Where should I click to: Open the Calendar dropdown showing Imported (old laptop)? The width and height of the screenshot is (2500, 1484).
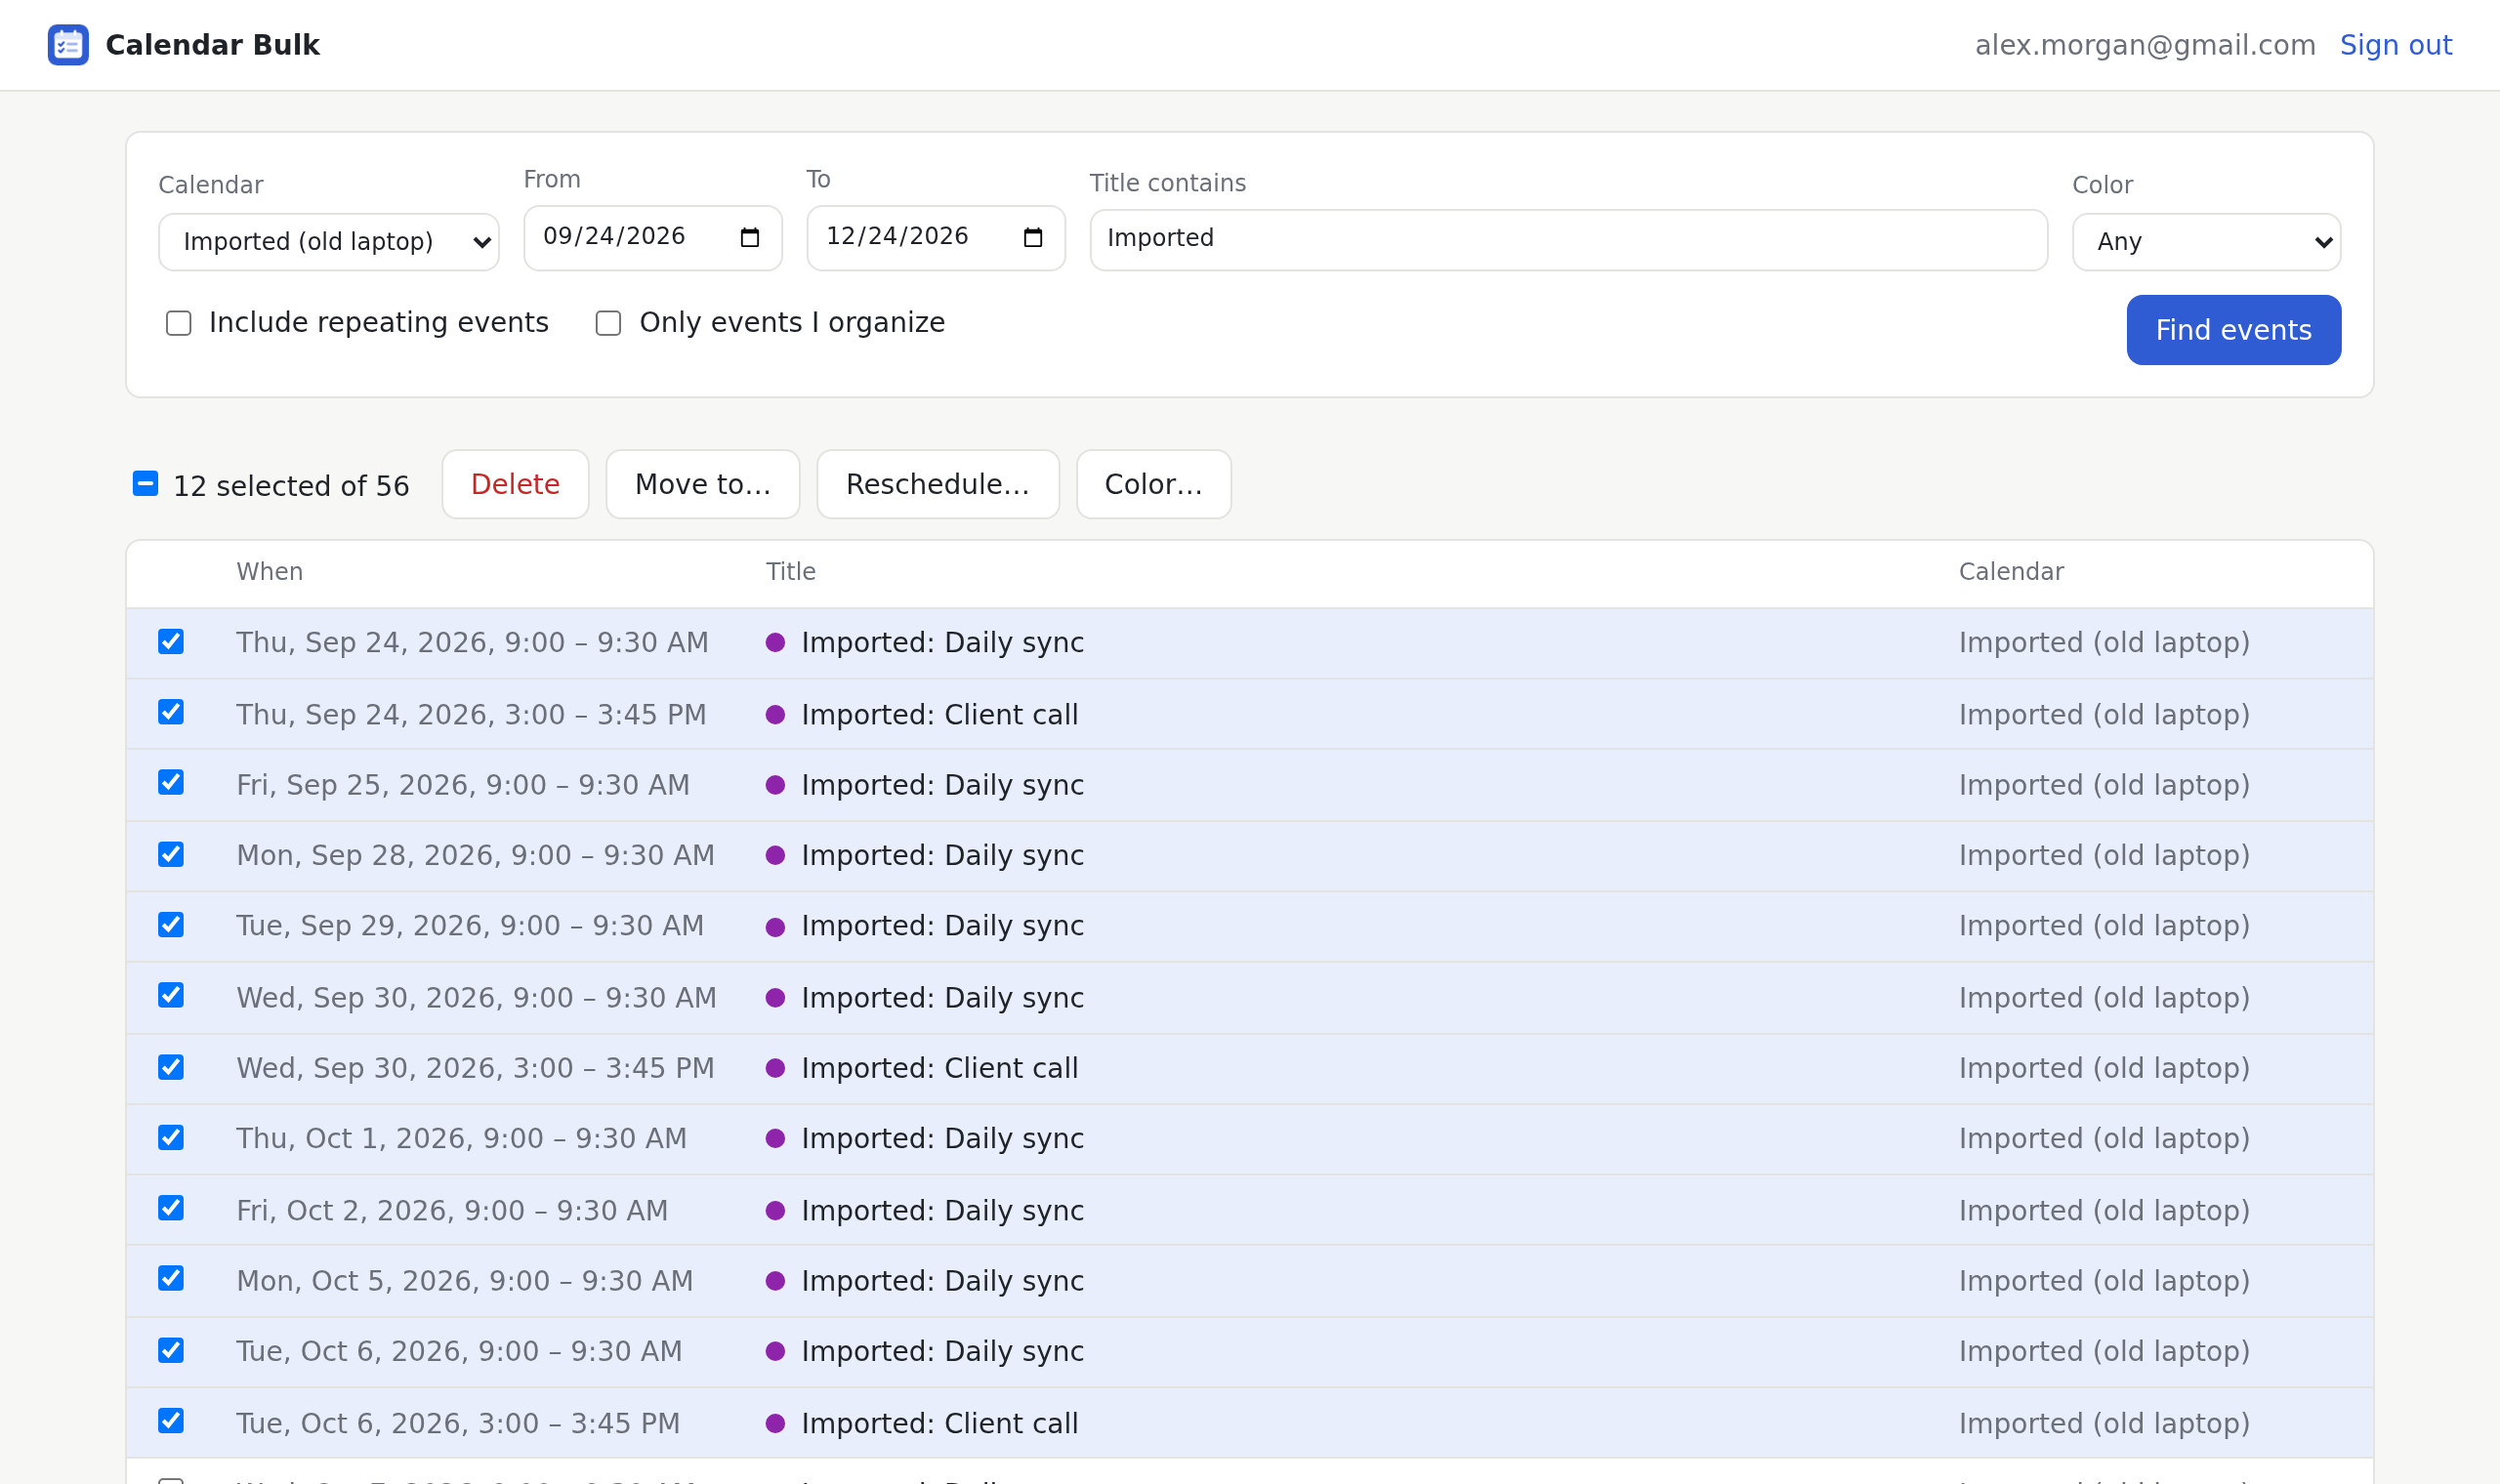point(329,242)
